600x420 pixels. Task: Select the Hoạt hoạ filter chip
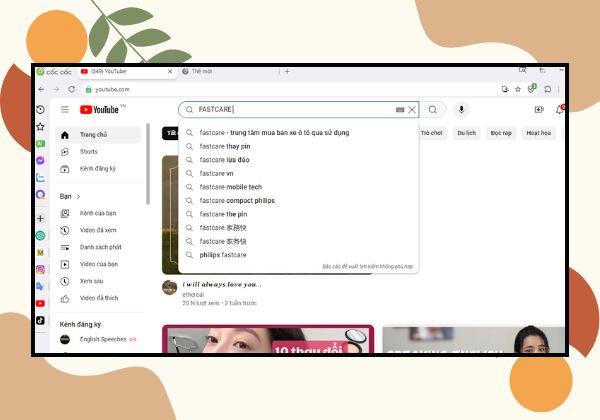tap(538, 133)
